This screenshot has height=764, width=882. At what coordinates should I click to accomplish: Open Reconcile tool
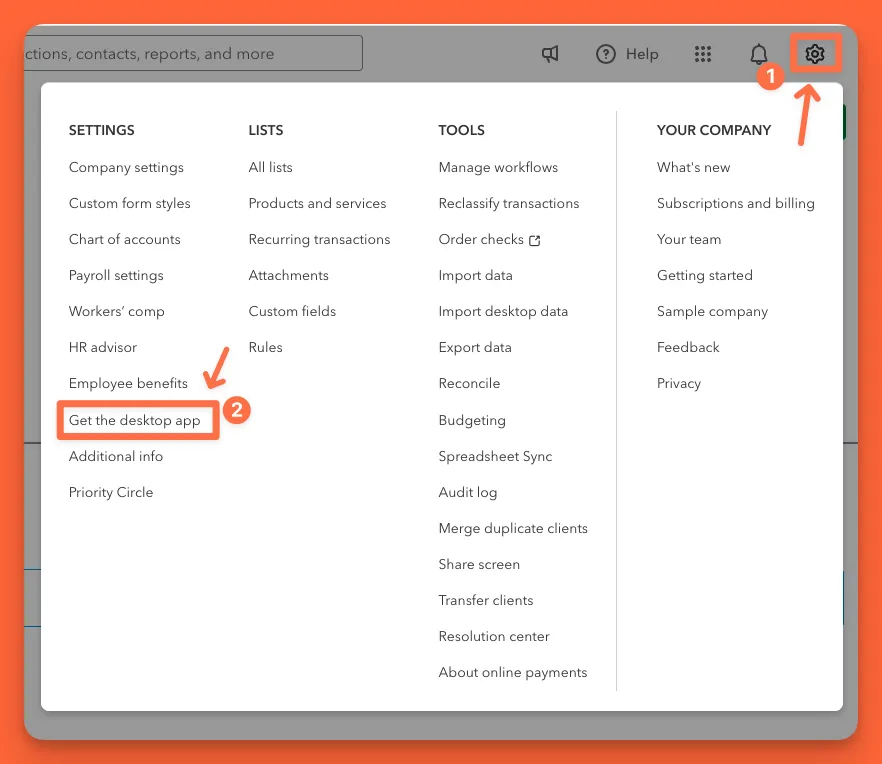[x=469, y=383]
